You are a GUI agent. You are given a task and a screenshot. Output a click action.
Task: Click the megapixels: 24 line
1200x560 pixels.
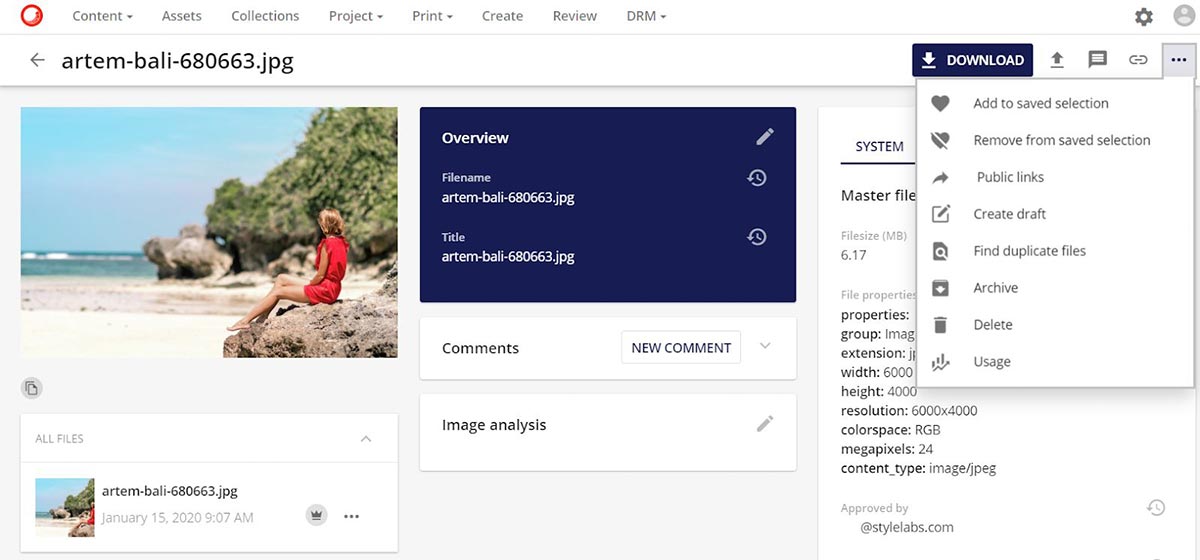point(887,448)
